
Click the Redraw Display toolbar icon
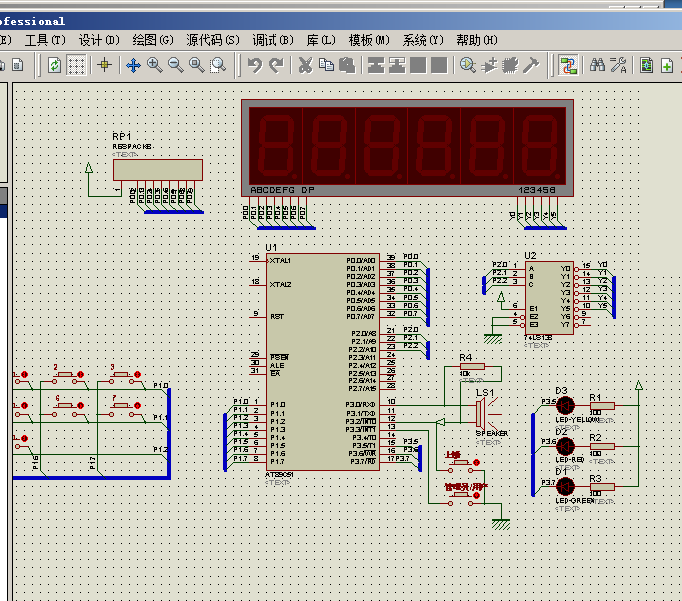54,66
